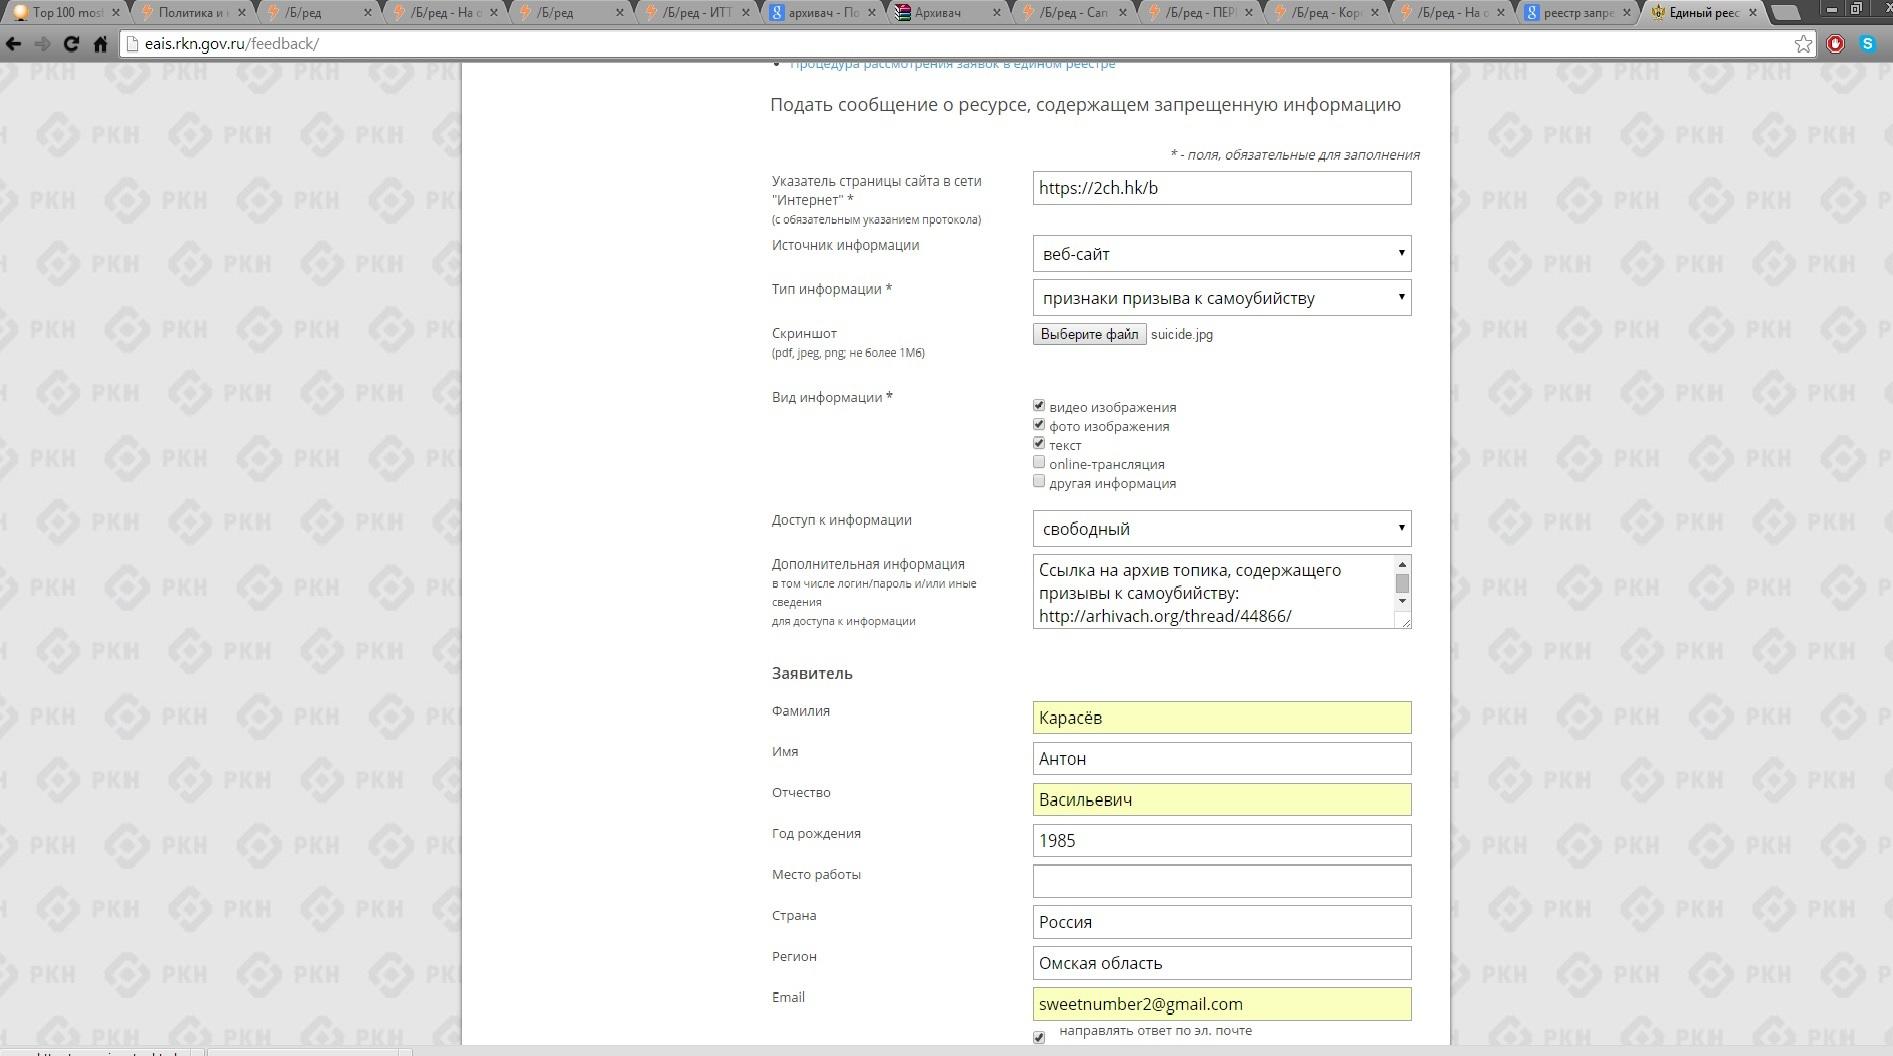Click the 'Фамилия' field containing Карасёв
1893x1056 pixels.
click(x=1222, y=718)
